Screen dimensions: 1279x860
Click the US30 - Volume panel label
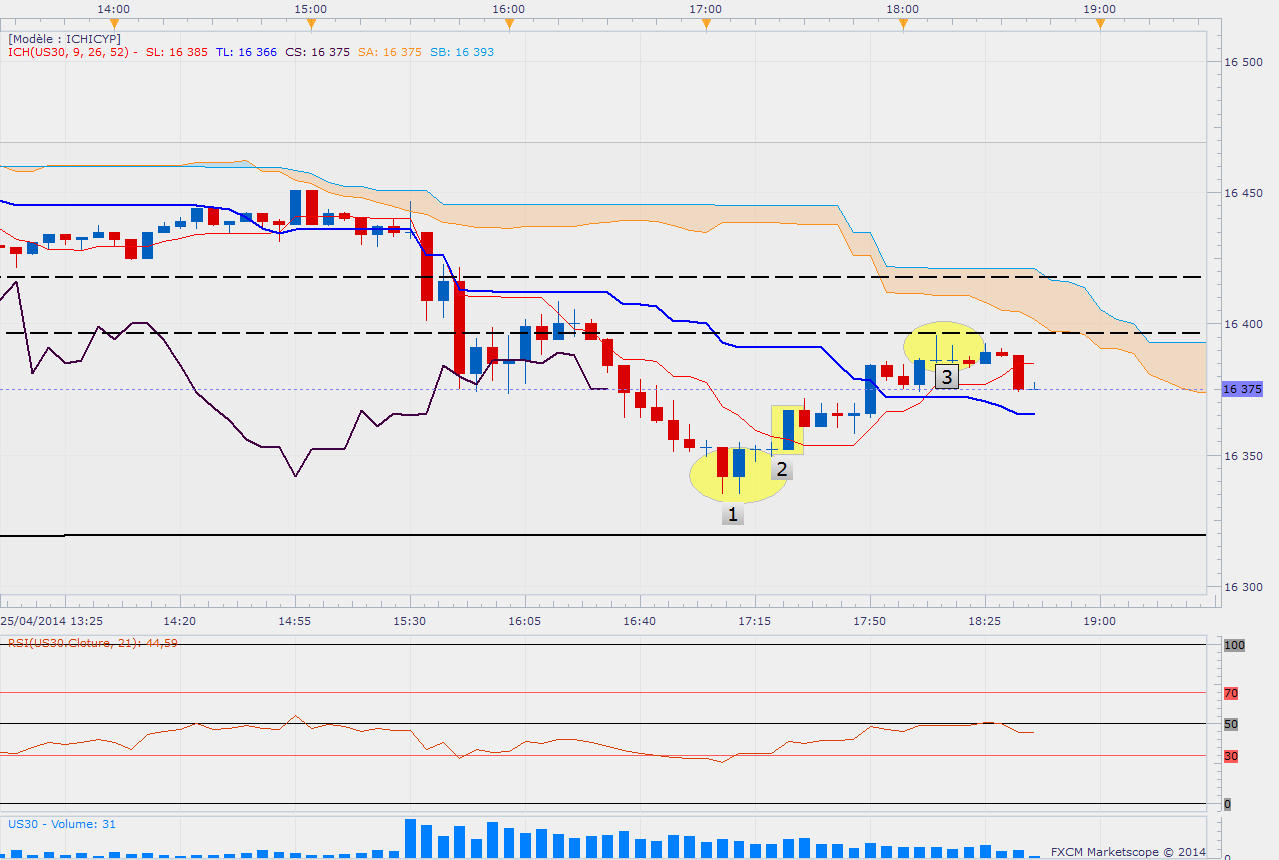tap(61, 824)
